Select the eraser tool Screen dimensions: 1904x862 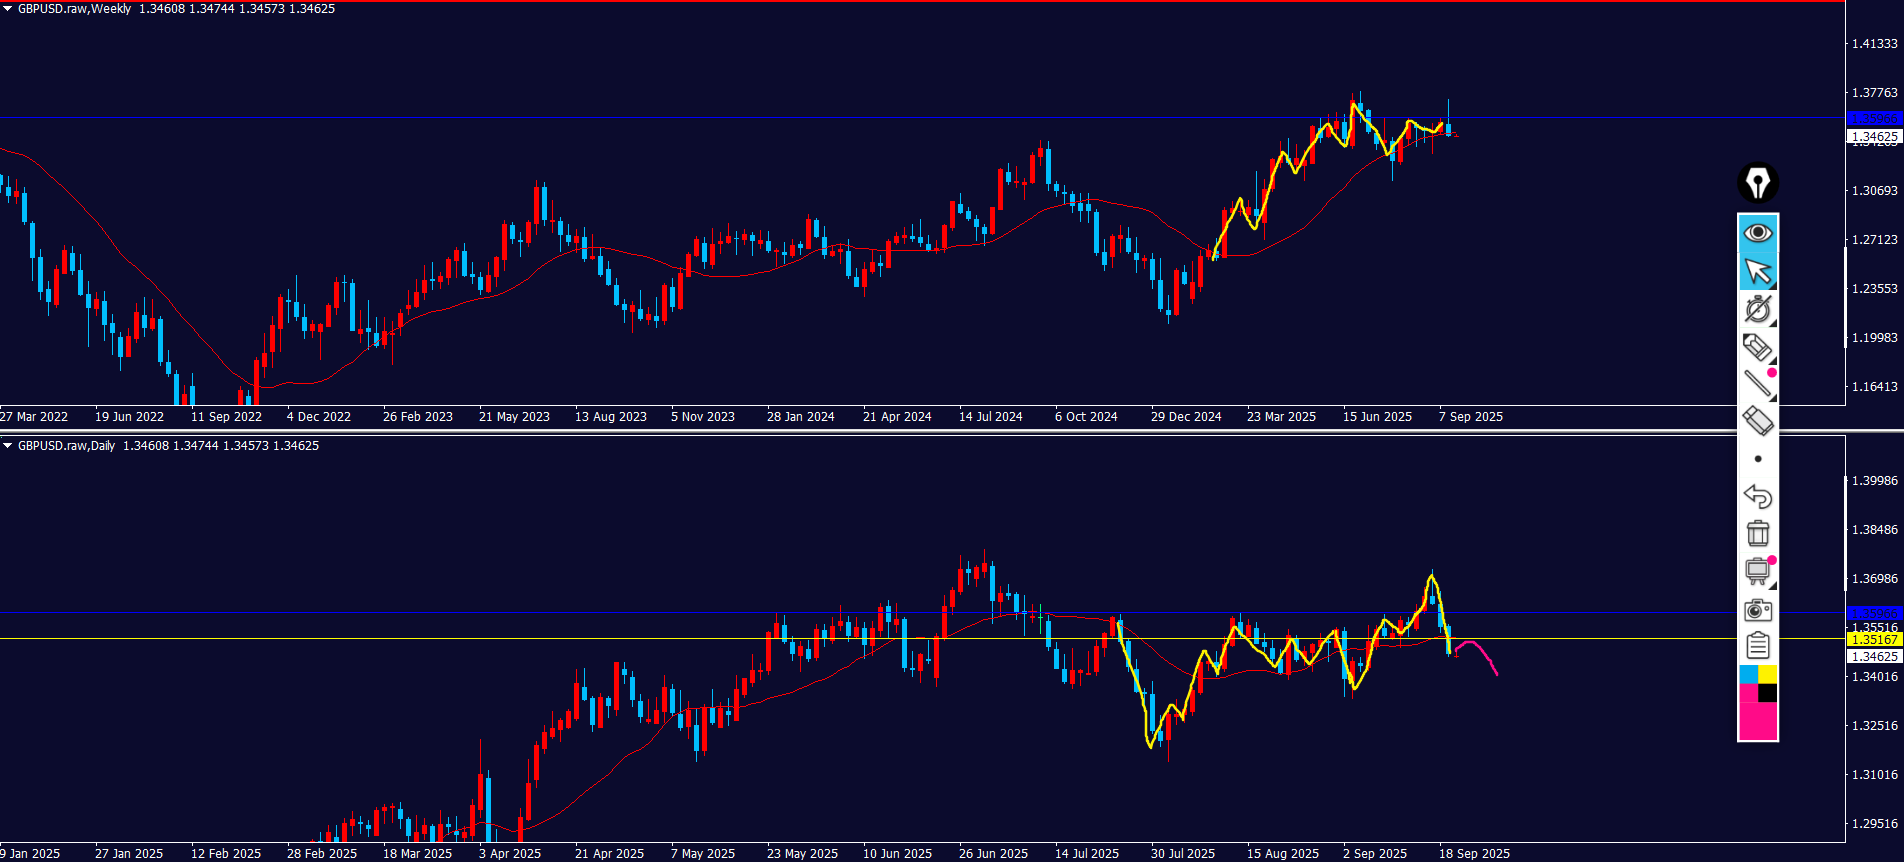tap(1758, 421)
